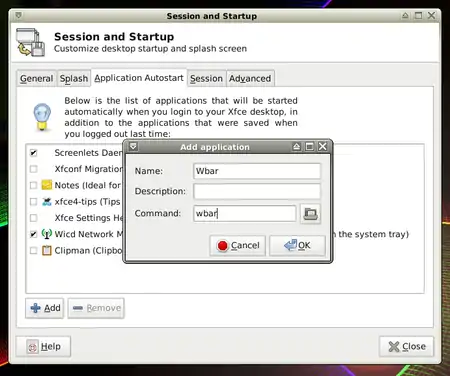Click the Remove button

[96, 308]
